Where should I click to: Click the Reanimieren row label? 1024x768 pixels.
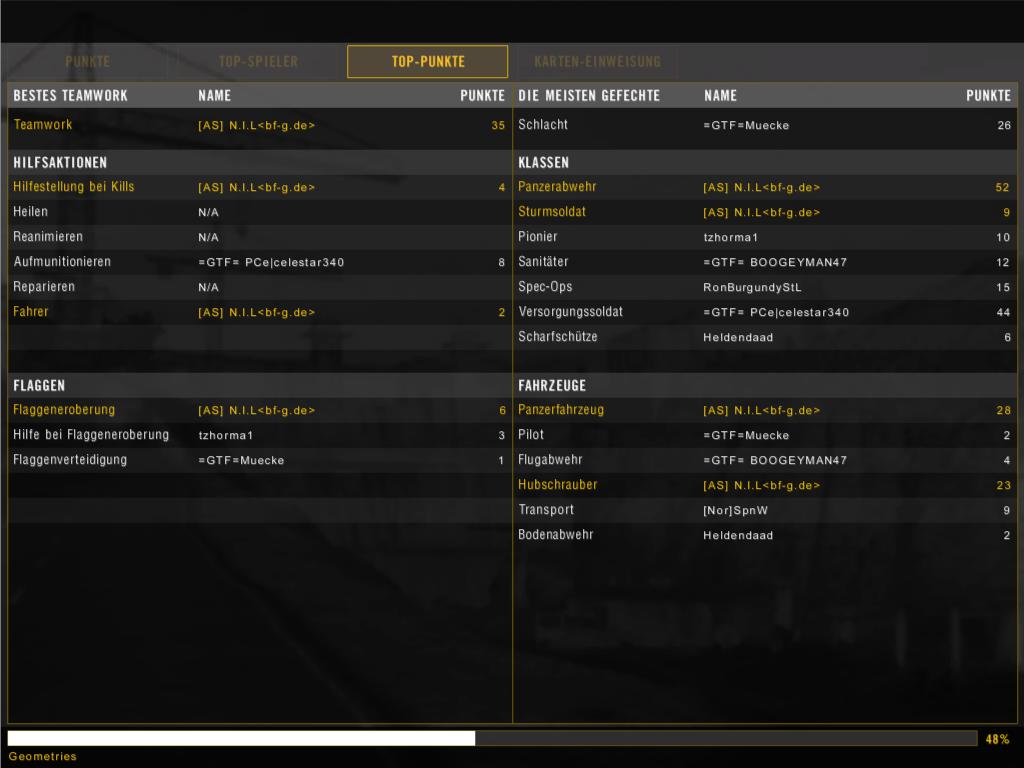(48, 236)
